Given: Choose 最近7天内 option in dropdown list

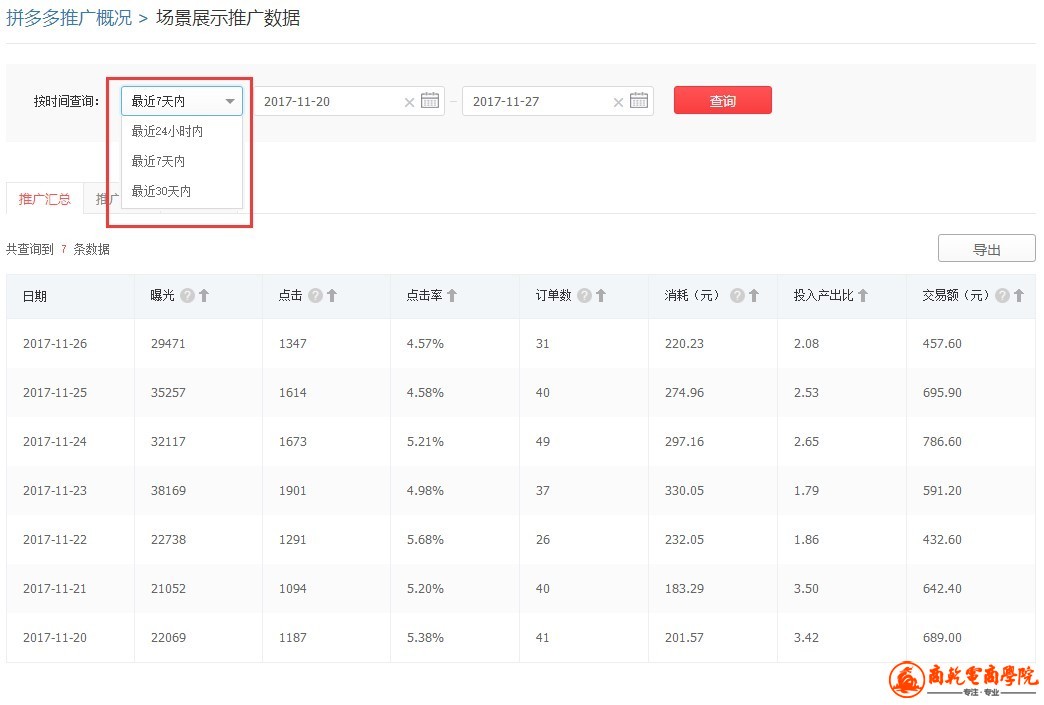Looking at the screenshot, I should coord(182,161).
